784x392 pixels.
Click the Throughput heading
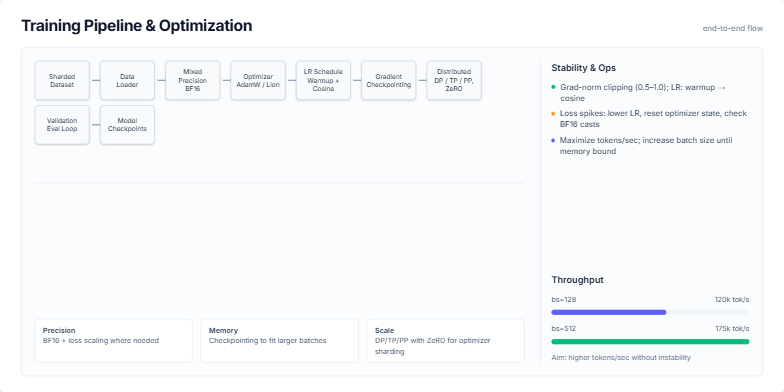pos(578,280)
